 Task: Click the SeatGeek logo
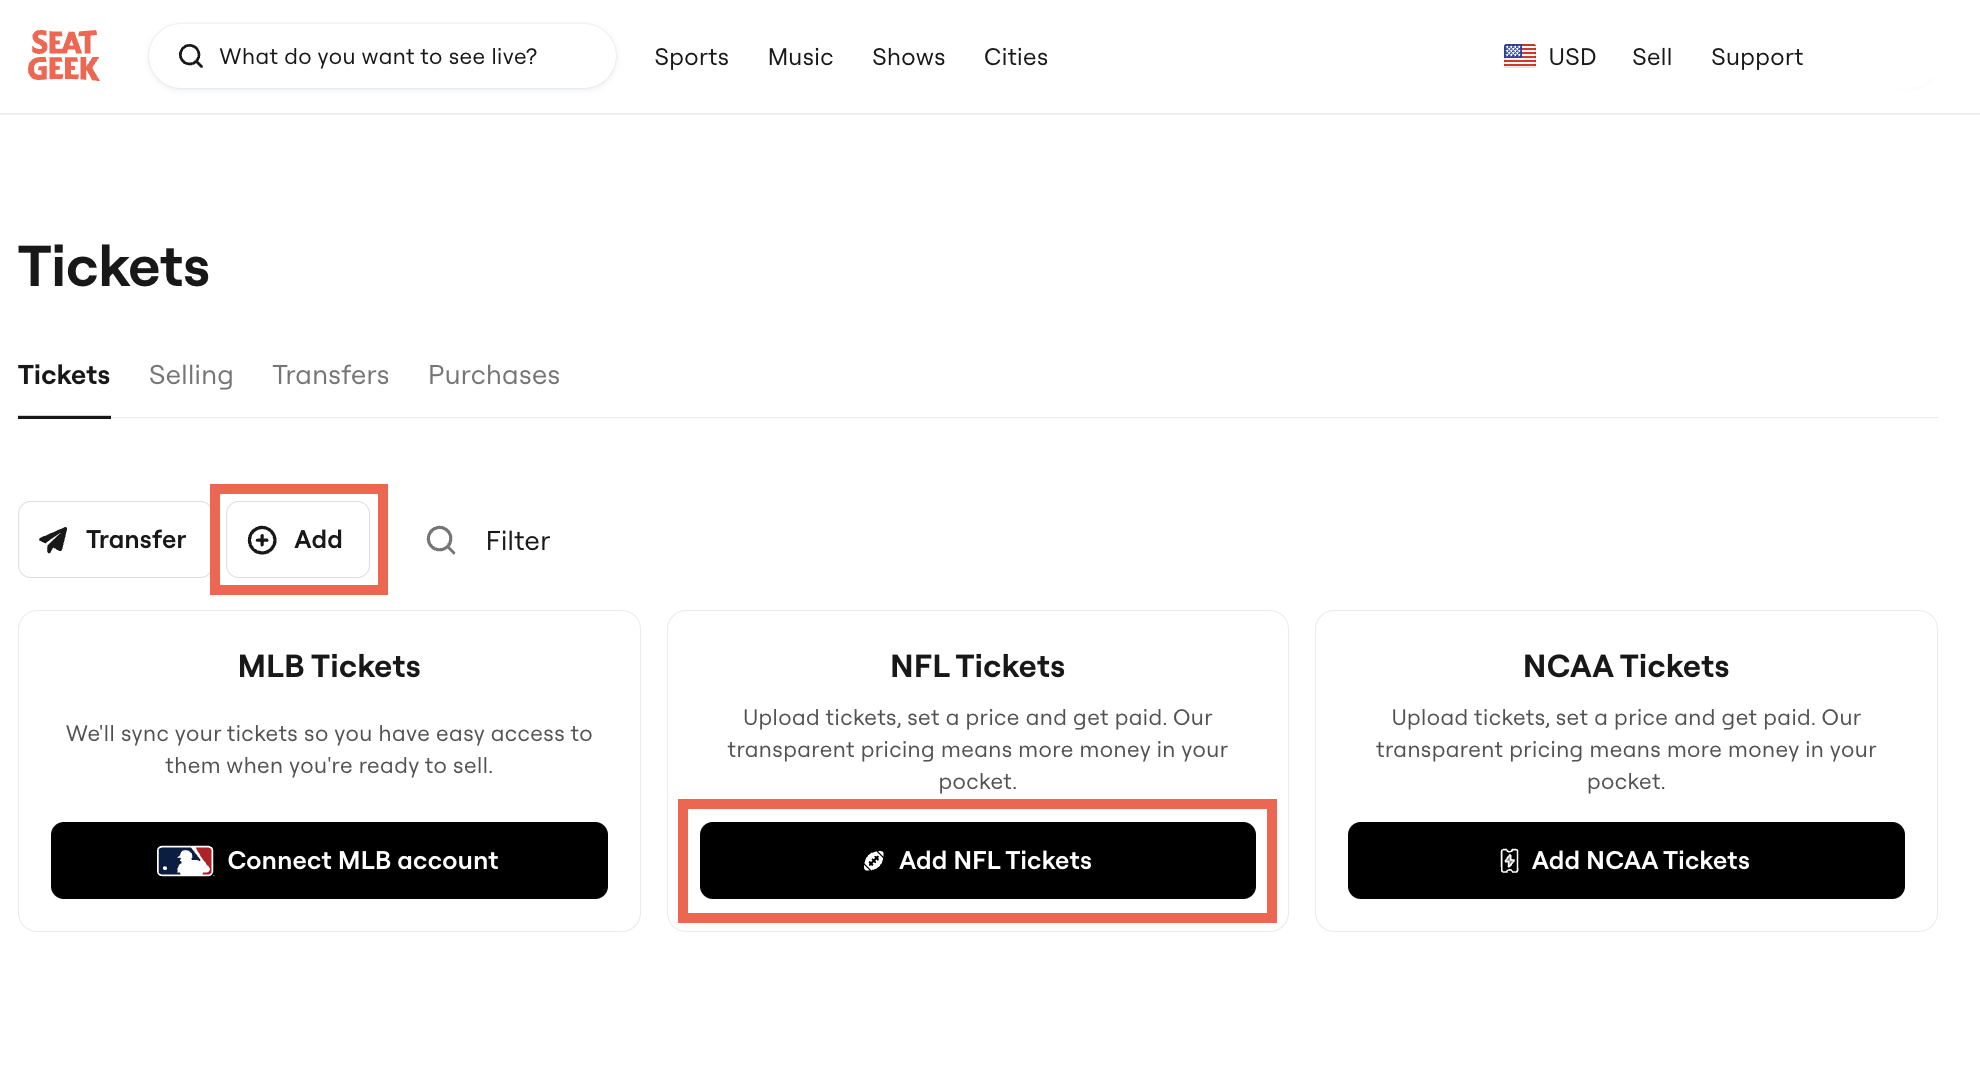64,56
